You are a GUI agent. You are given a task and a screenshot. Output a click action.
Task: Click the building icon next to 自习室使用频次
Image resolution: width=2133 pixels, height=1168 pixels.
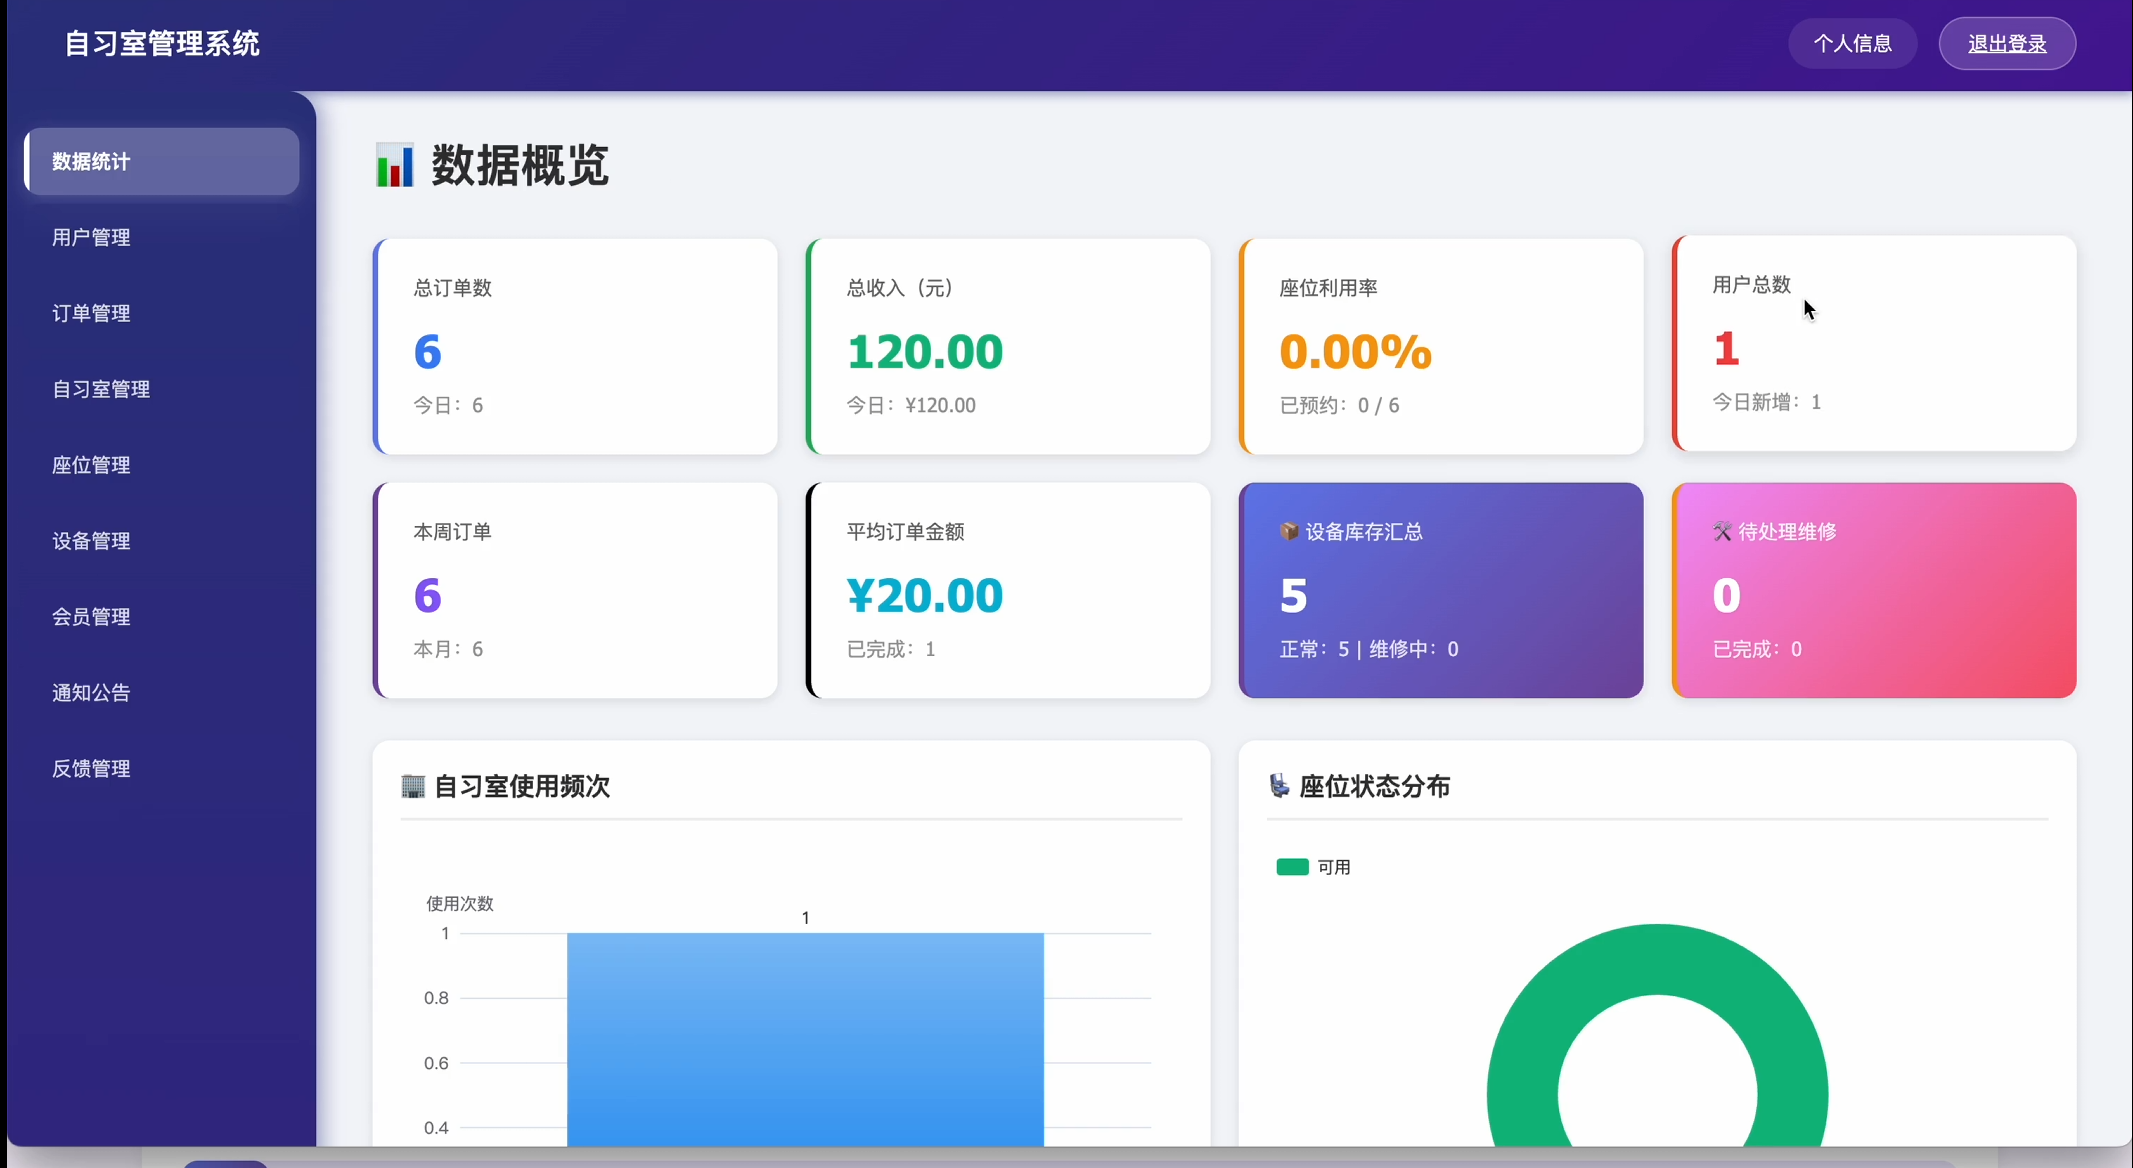tap(413, 786)
